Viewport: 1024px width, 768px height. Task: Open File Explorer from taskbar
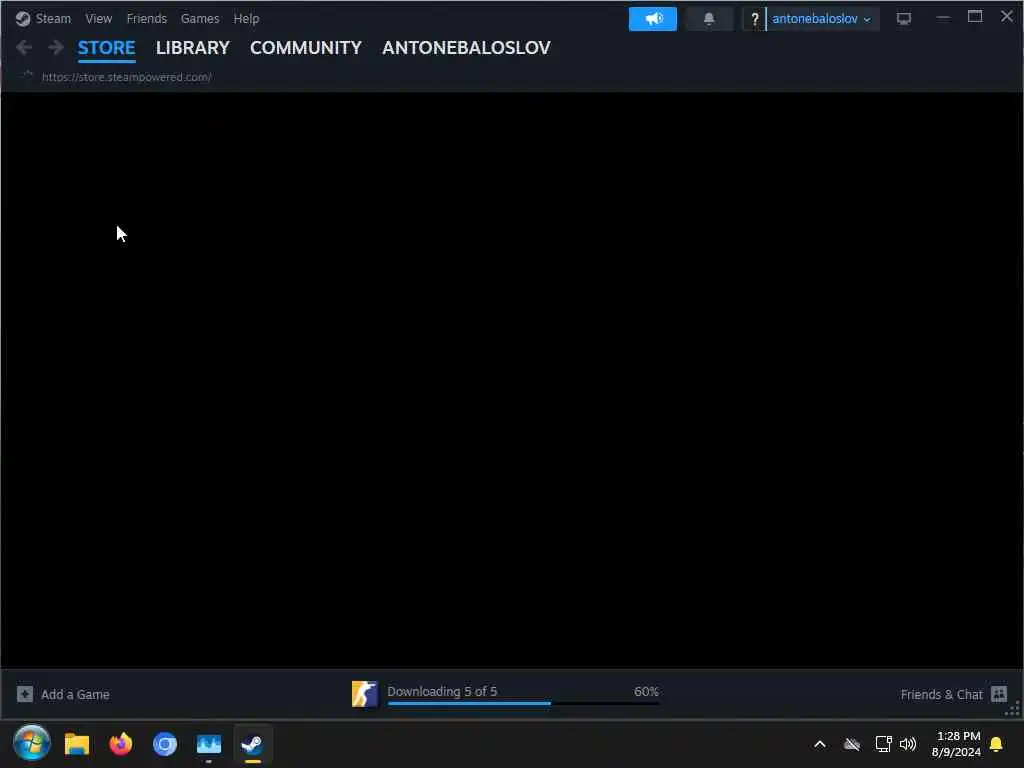(77, 743)
